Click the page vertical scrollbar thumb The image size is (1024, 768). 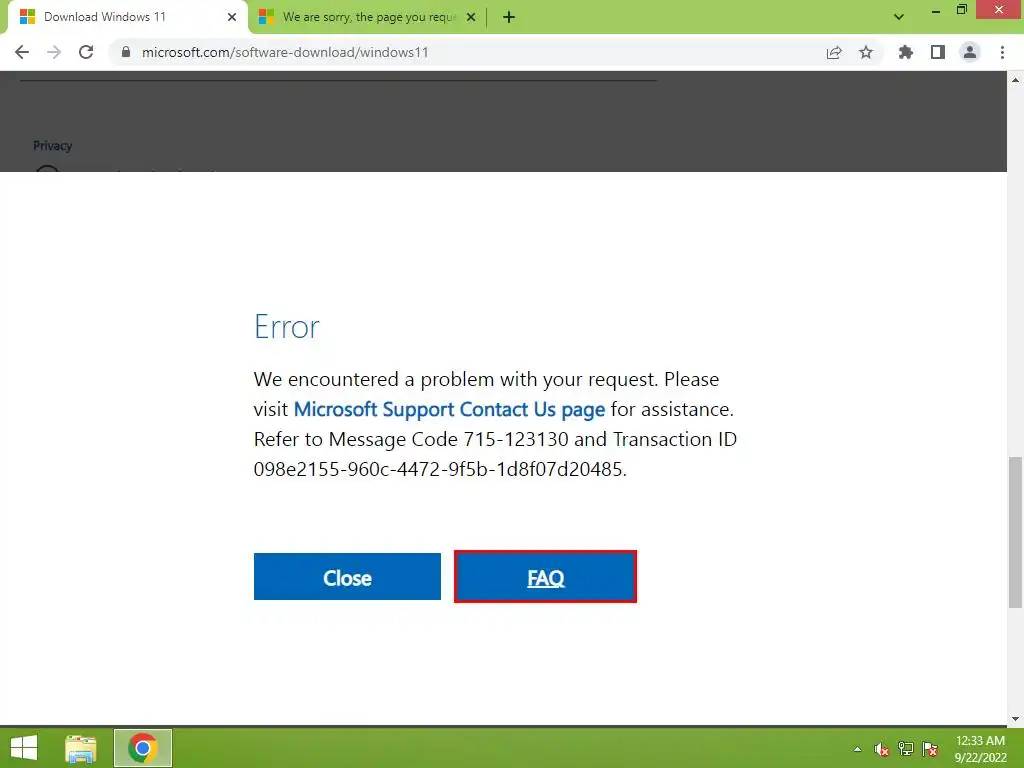[x=1015, y=532]
